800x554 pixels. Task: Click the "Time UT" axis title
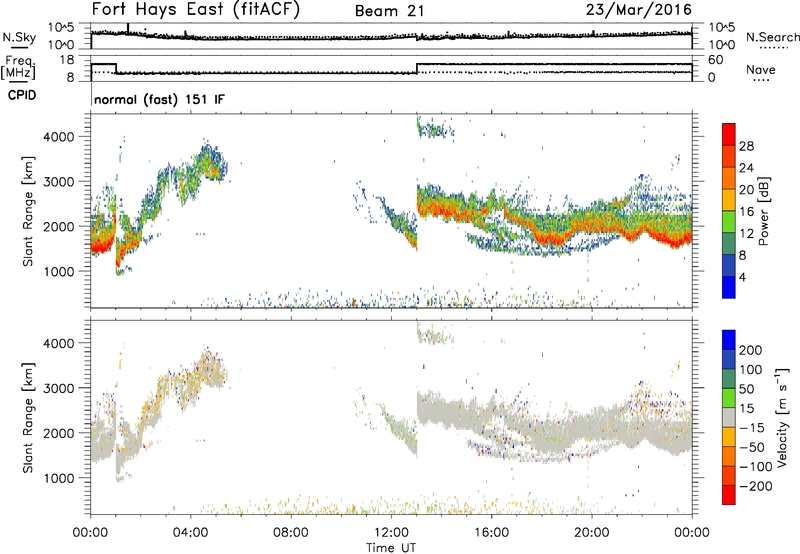(391, 547)
